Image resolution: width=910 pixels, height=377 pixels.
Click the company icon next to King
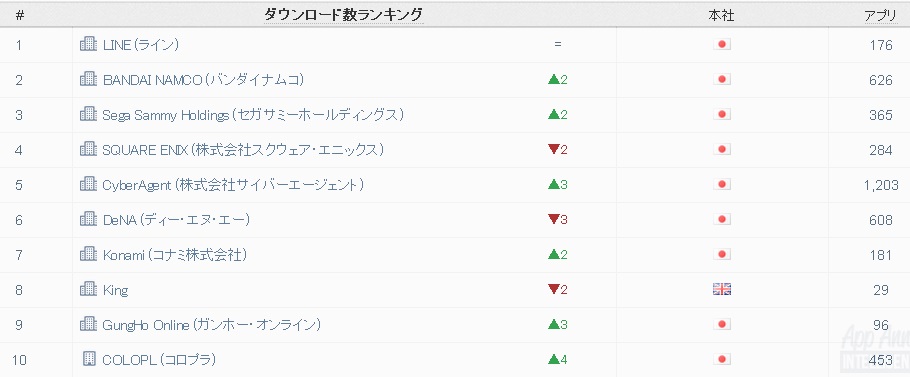[x=88, y=289]
